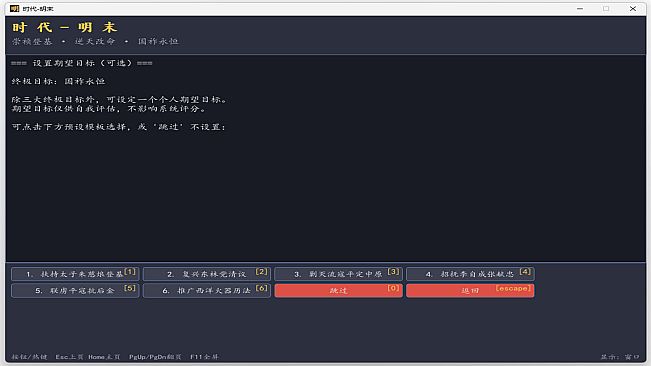Click the 时代－明末 yellow game title
The image size is (651, 366).
tap(64, 27)
